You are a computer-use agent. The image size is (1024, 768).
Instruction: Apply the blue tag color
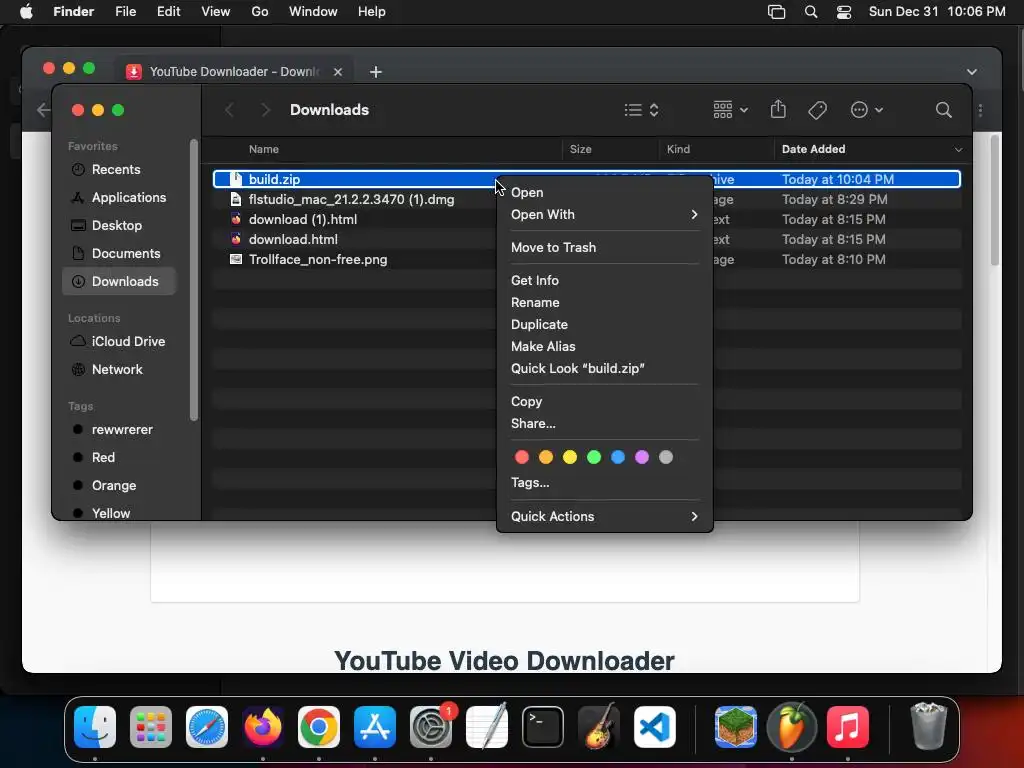click(618, 457)
